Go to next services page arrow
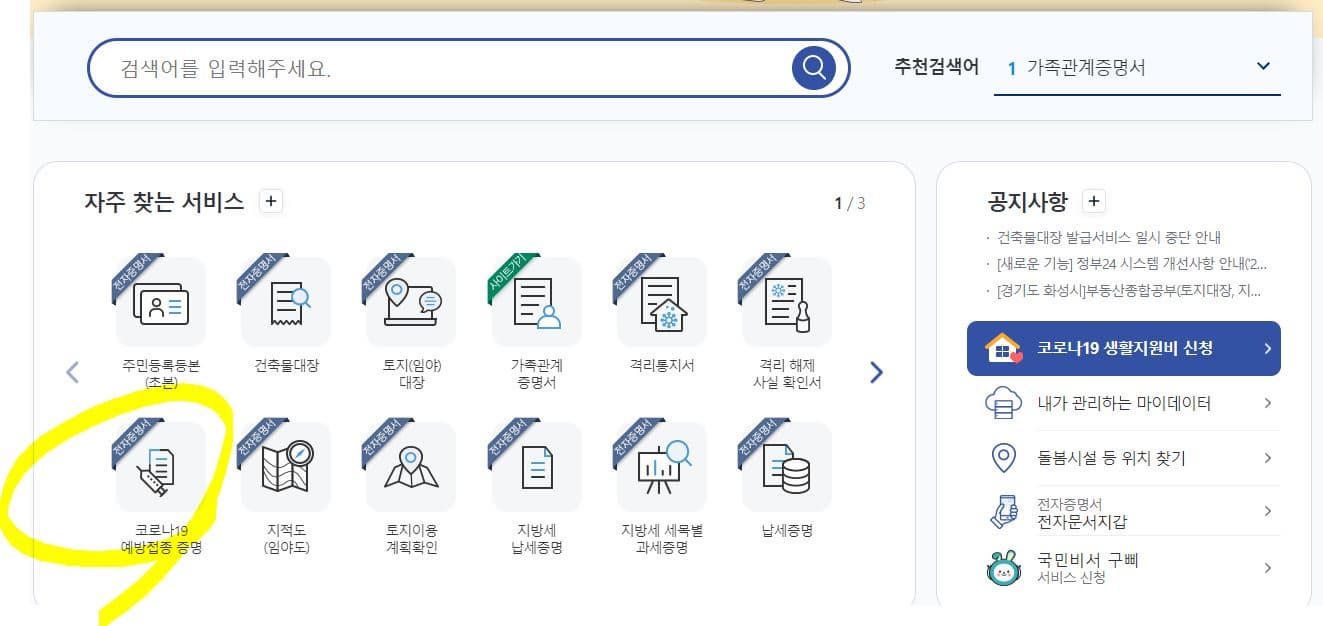Screen dimensions: 1323x626 pos(877,373)
